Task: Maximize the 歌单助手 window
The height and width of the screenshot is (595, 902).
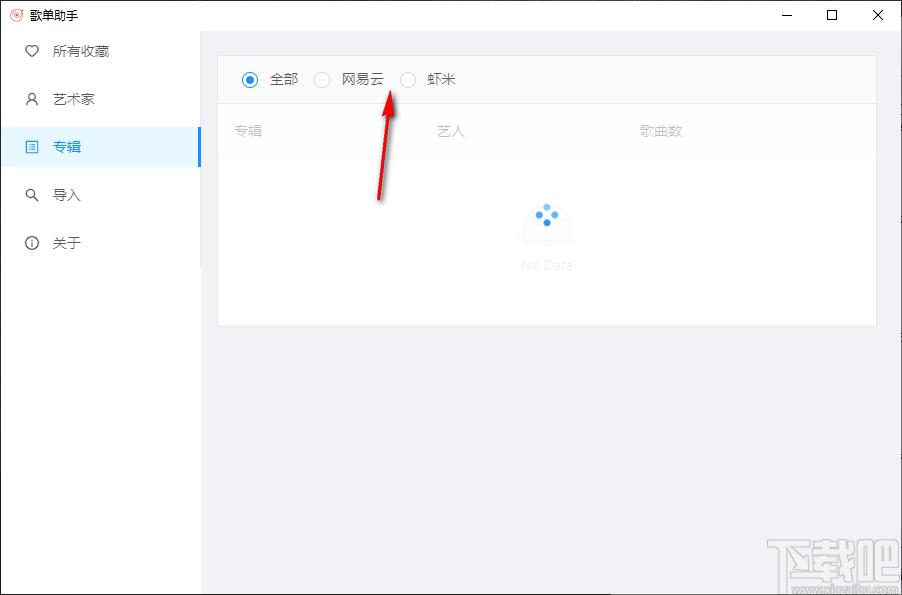Action: 832,16
